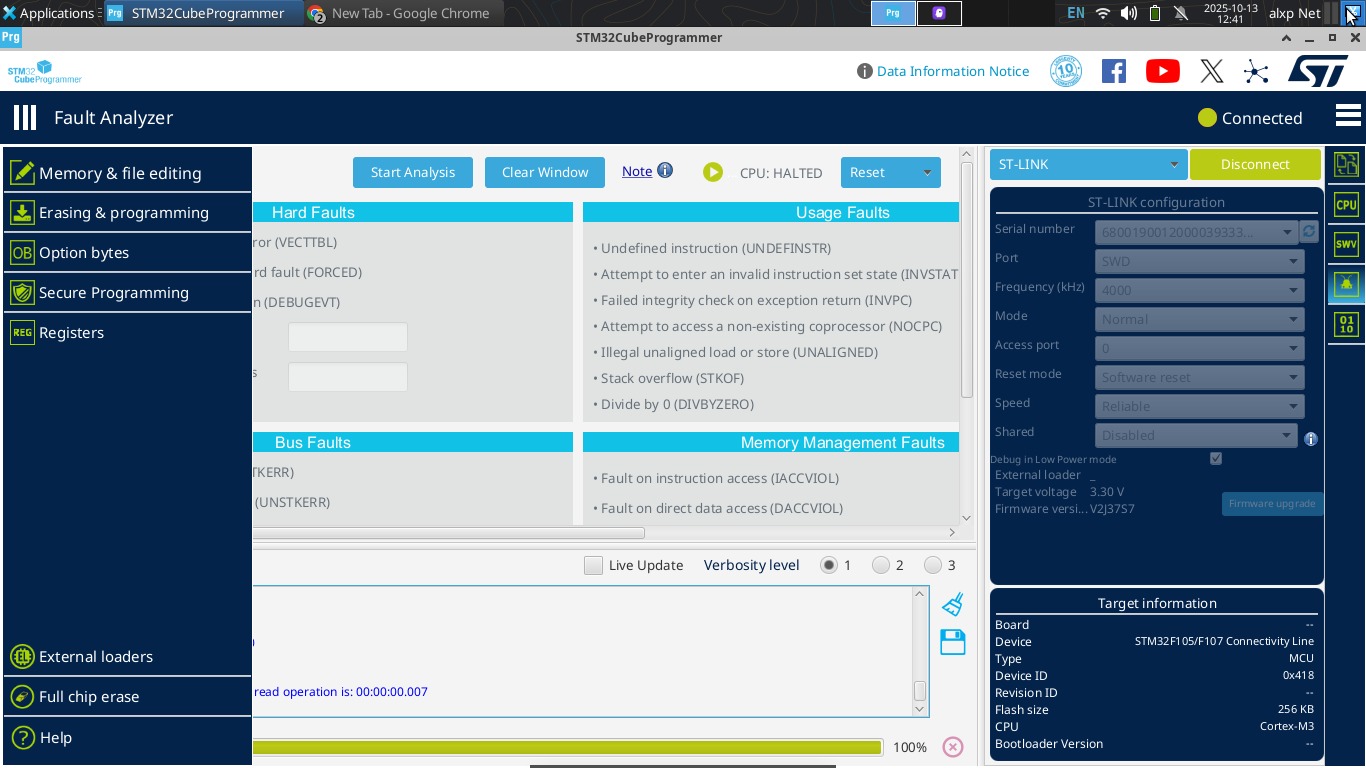Enable the Live Update checkbox
1366x768 pixels.
[x=594, y=566]
